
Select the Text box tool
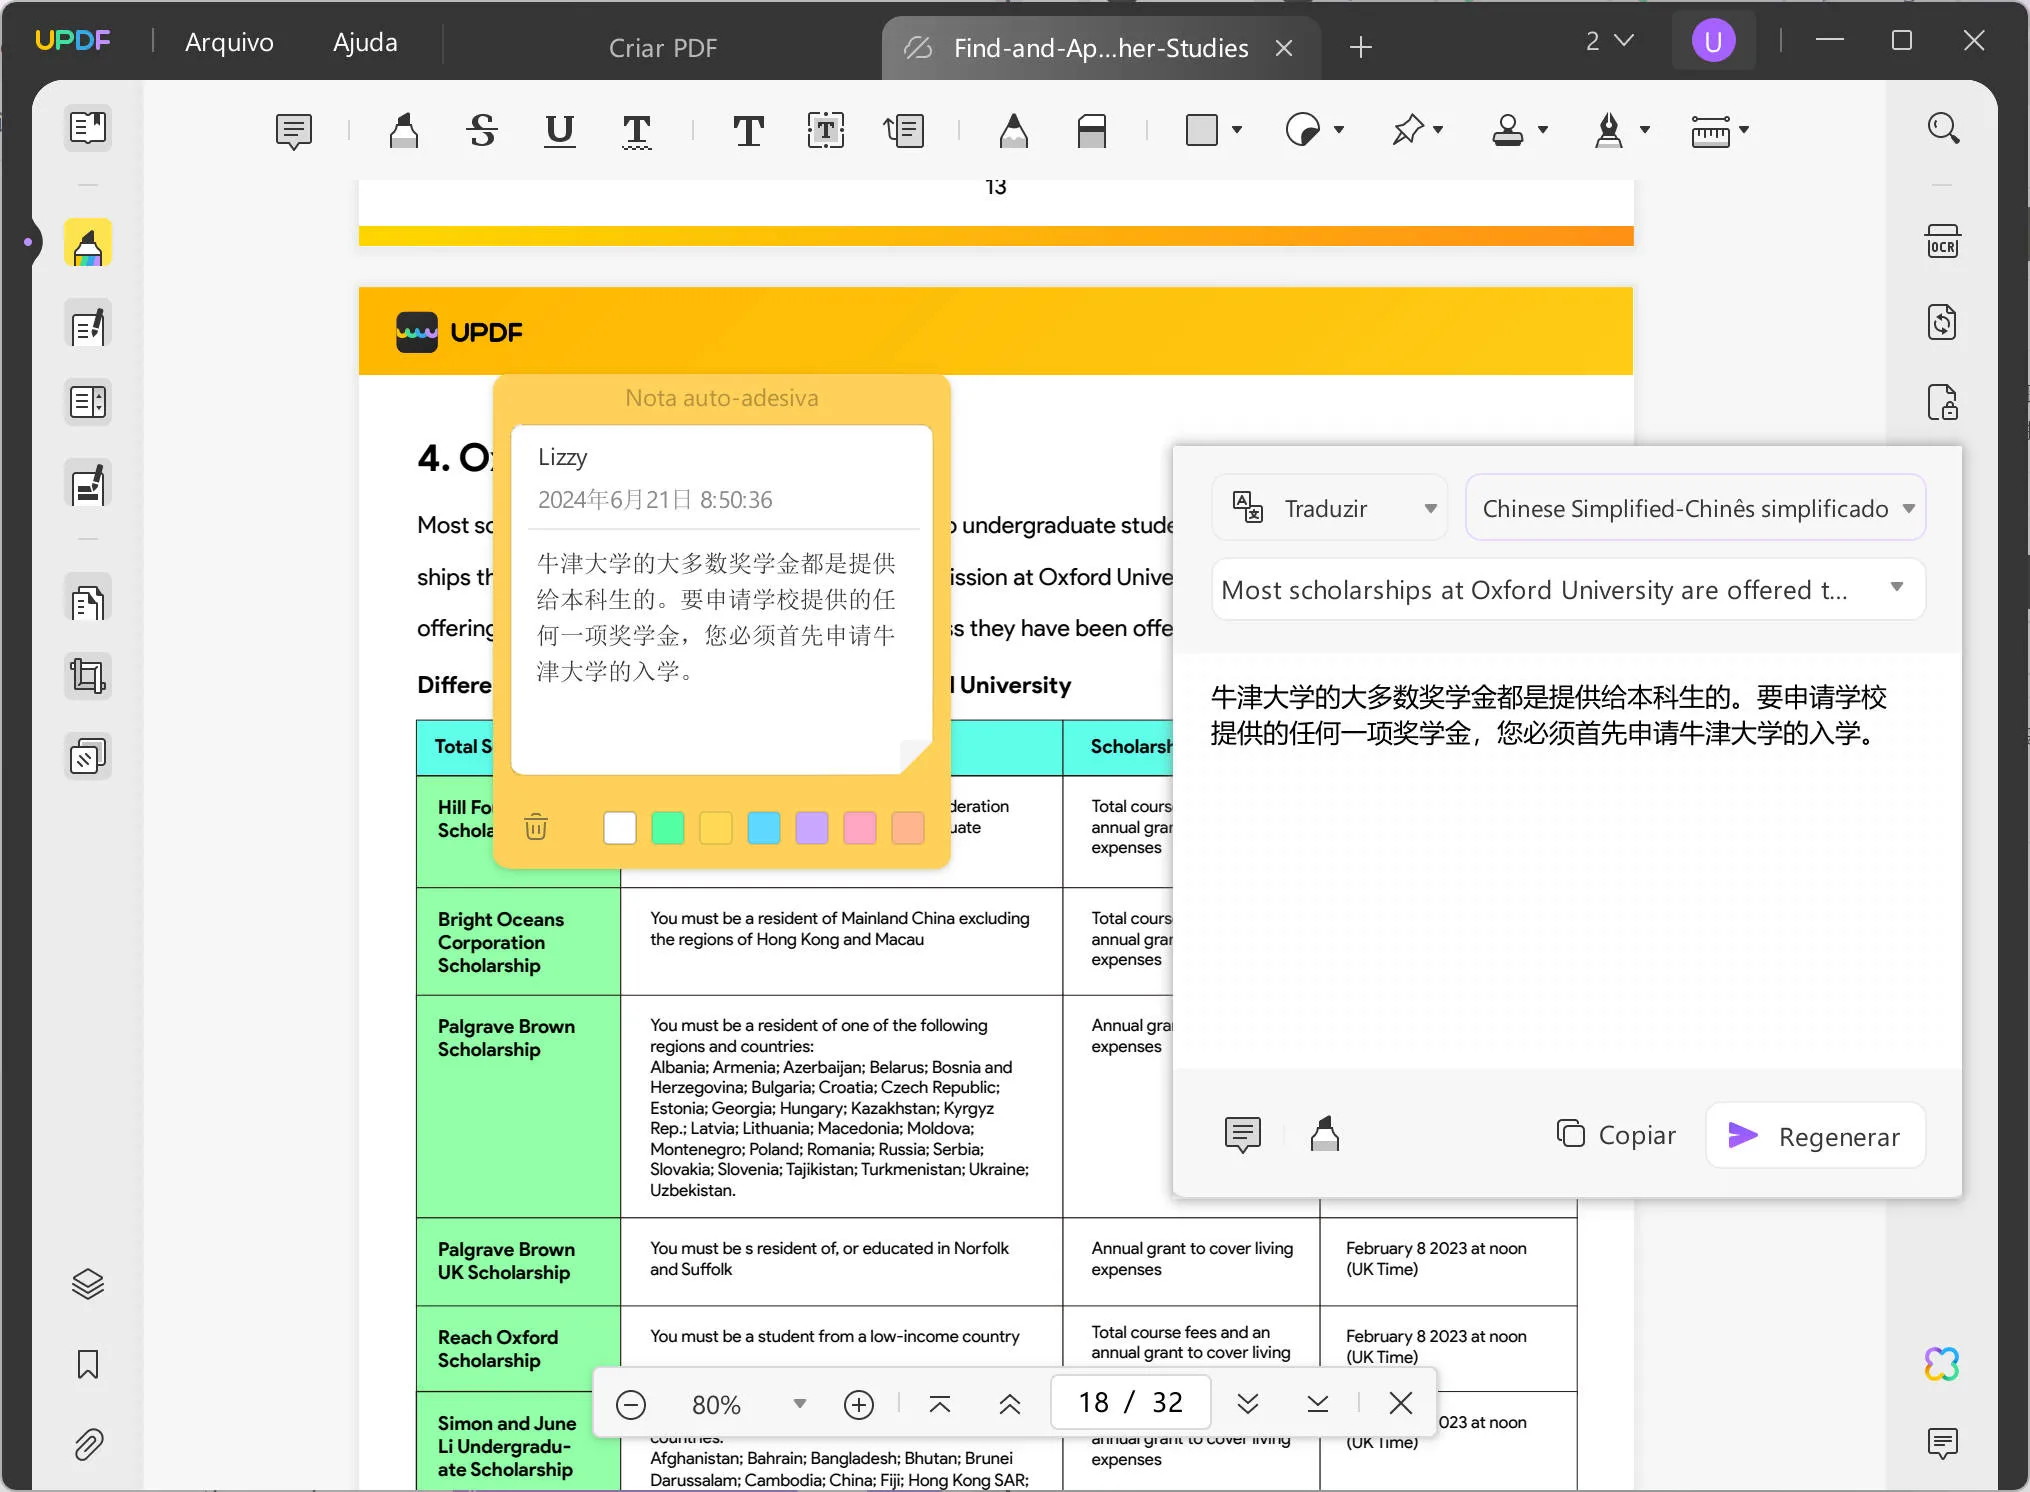[x=826, y=131]
